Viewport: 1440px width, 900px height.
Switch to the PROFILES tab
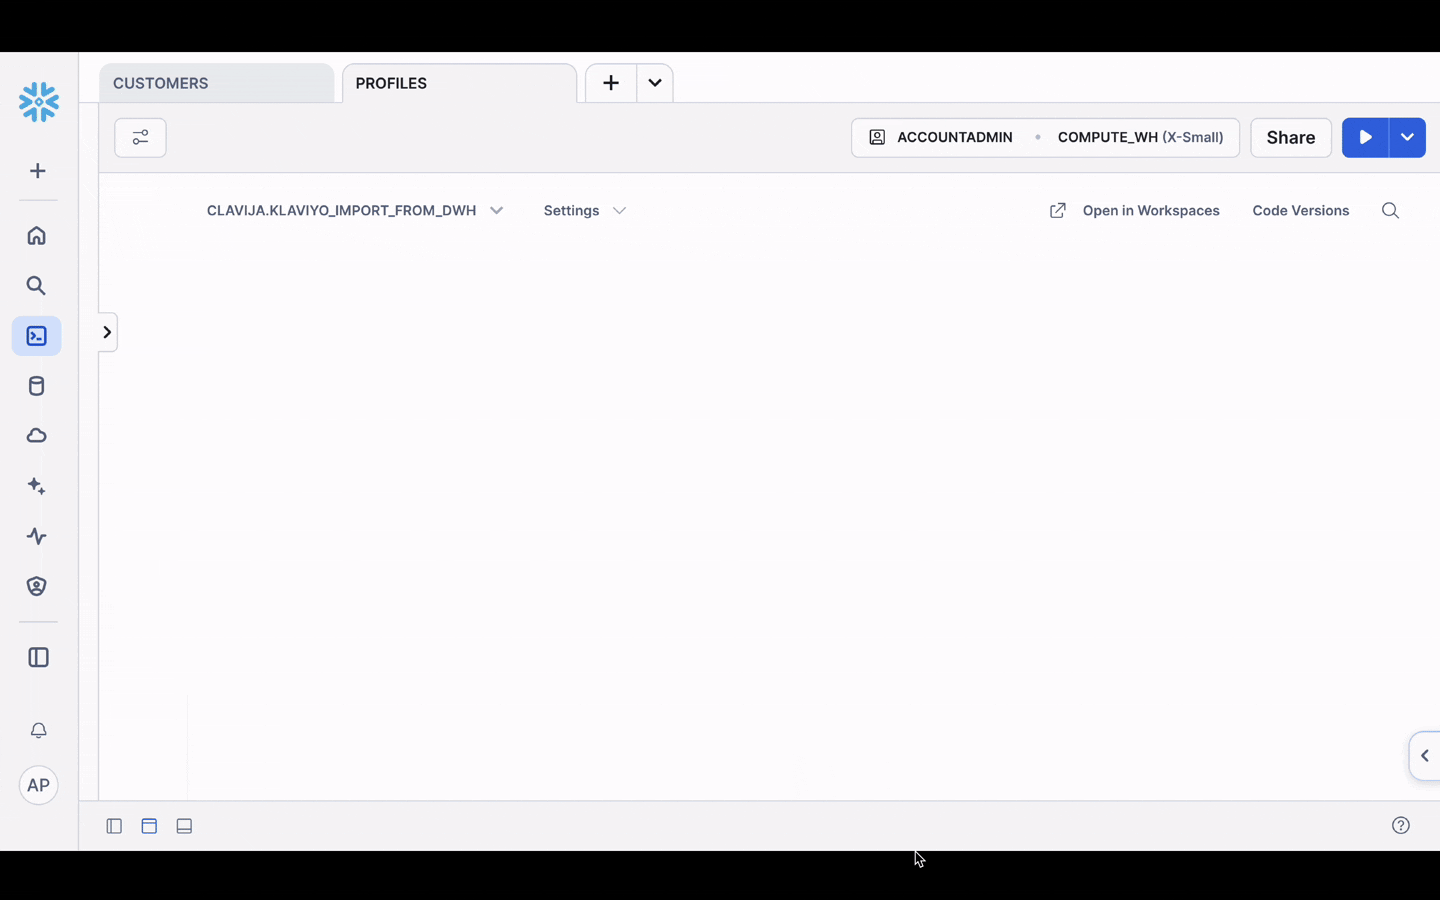tap(391, 83)
